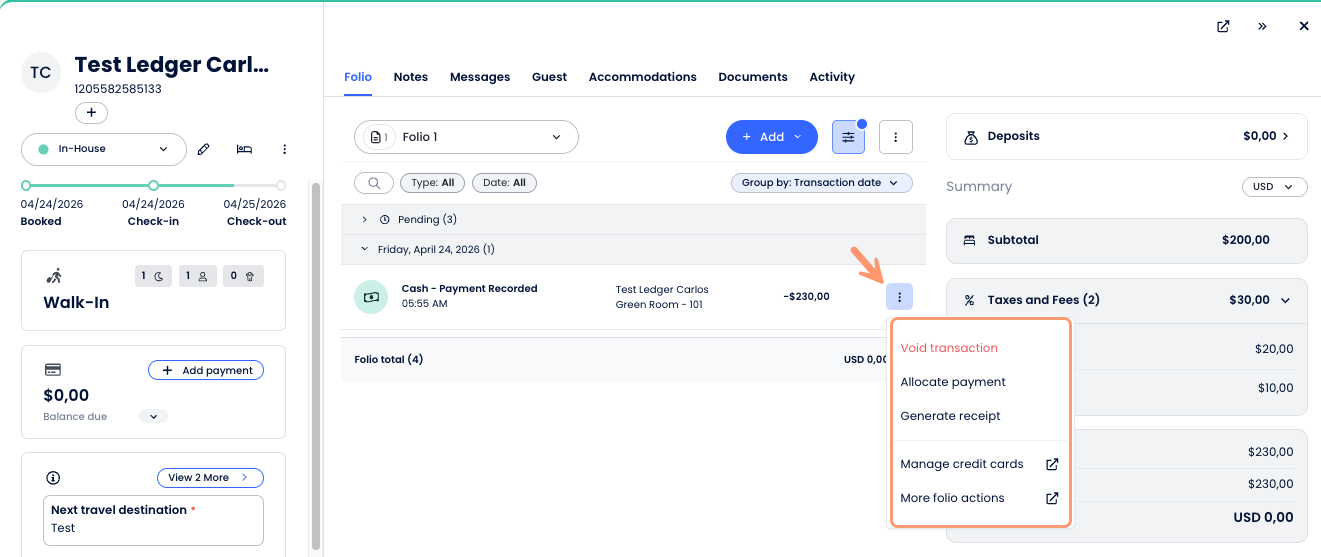Image resolution: width=1321 pixels, height=557 pixels.
Task: Collapse the Taxes and Fees section
Action: click(x=1285, y=300)
